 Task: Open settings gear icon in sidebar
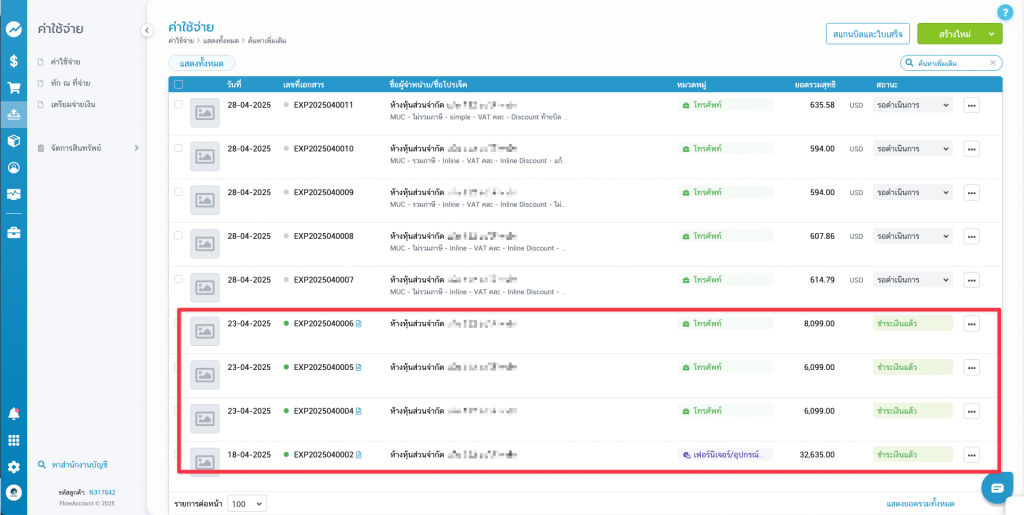click(x=14, y=467)
